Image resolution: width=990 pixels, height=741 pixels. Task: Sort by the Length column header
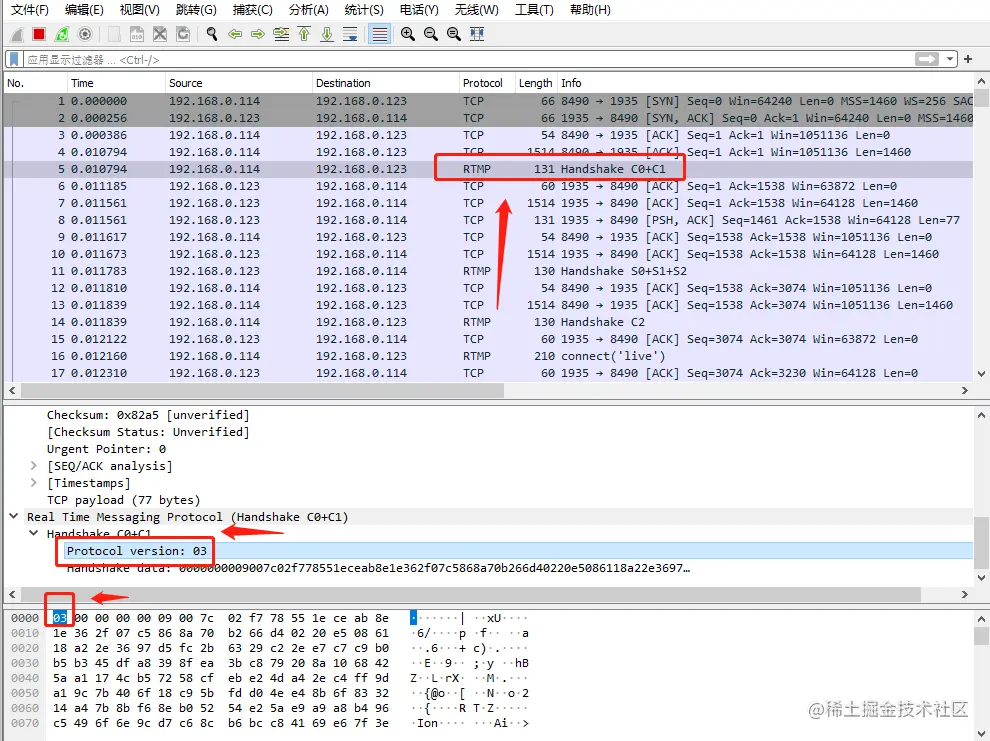point(536,83)
